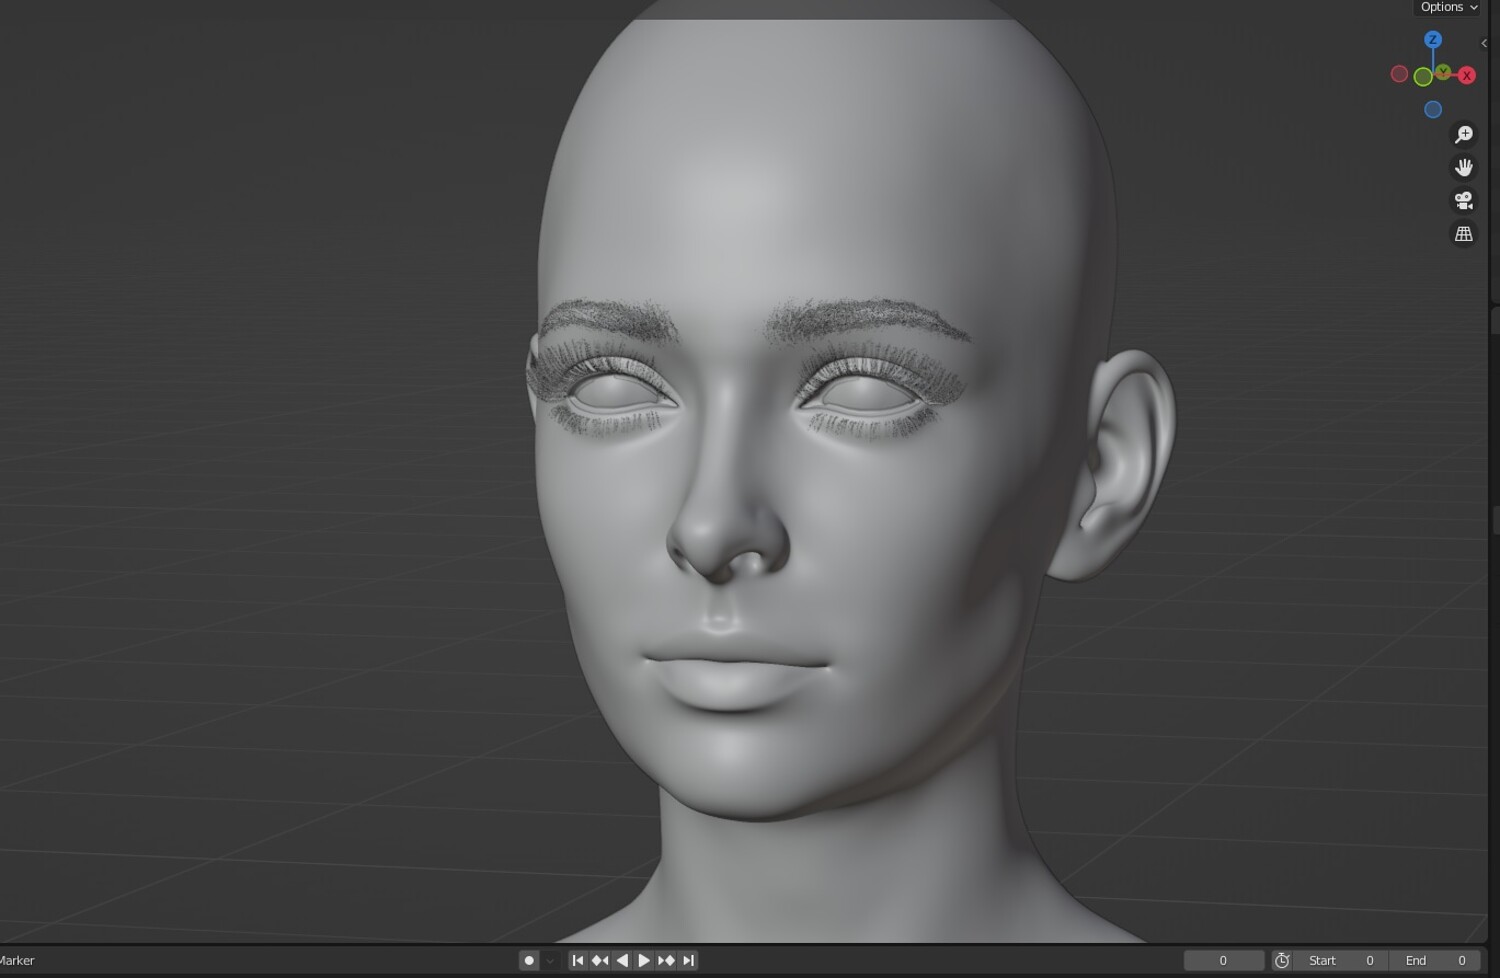Click the pan view hand icon

(1464, 167)
